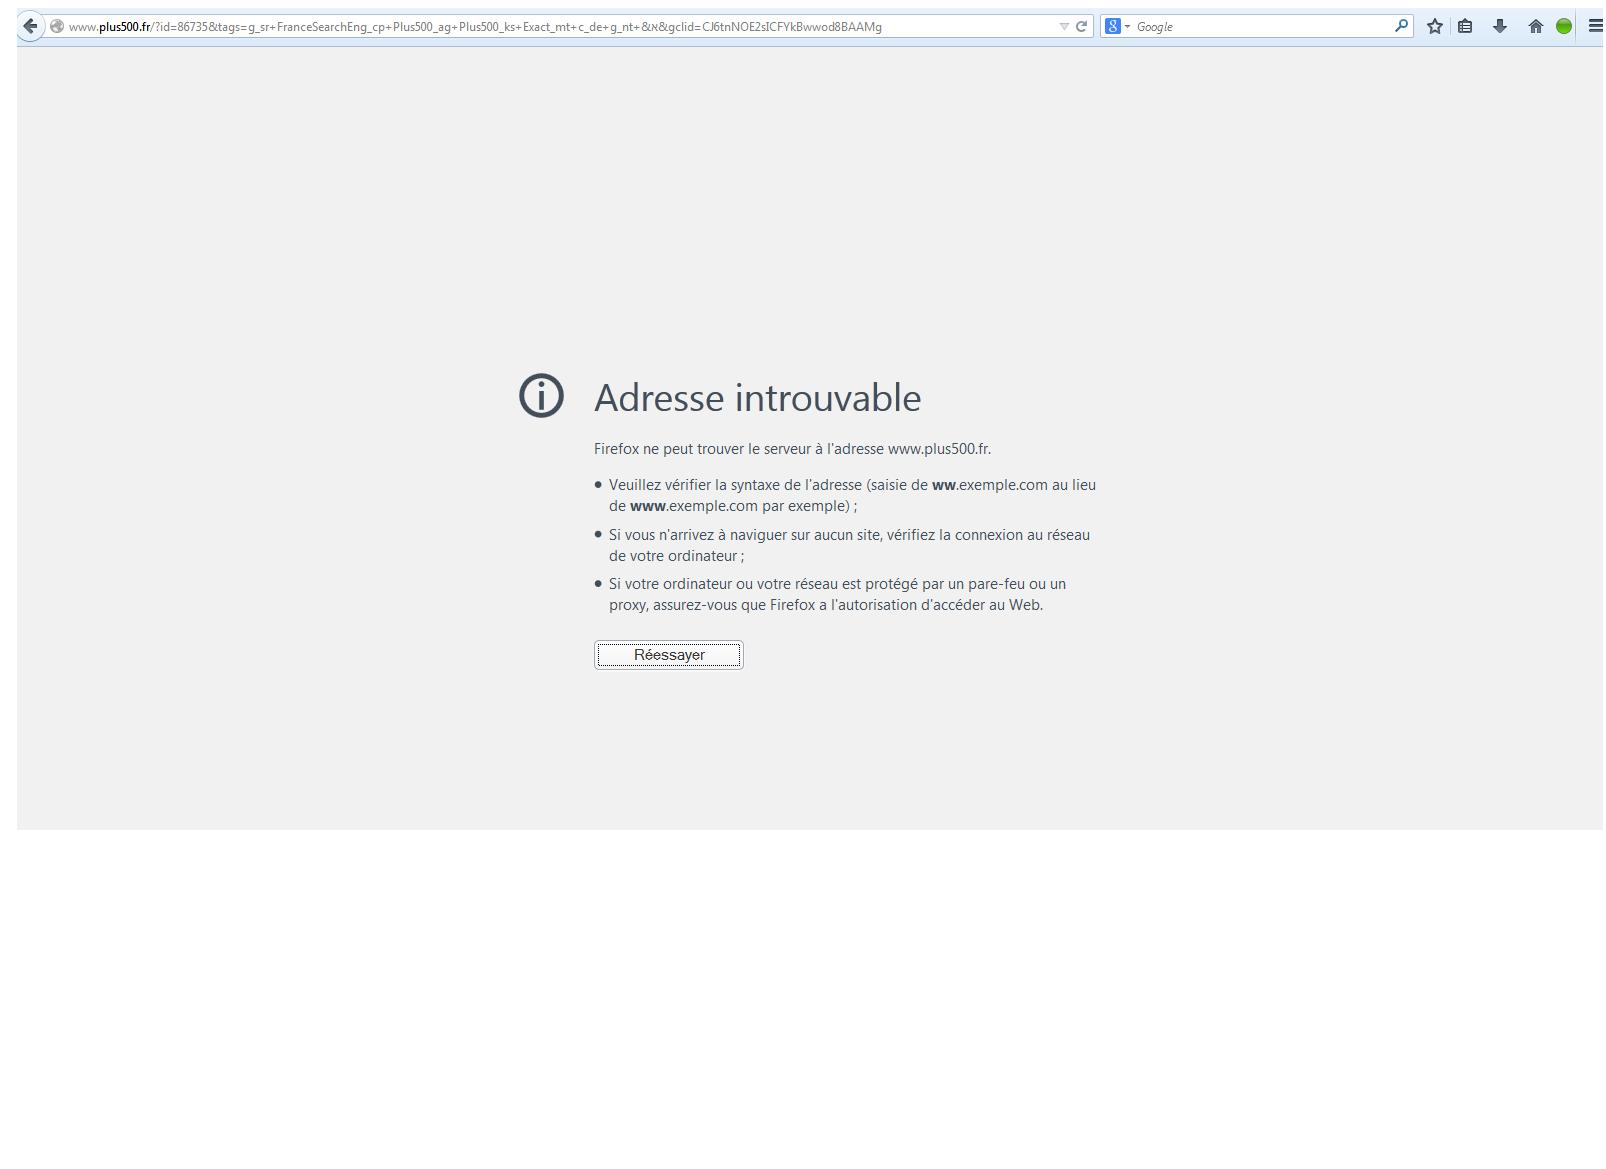Bookmark this page with the star icon
Screen dimensions: 1606x1169
[1435, 27]
